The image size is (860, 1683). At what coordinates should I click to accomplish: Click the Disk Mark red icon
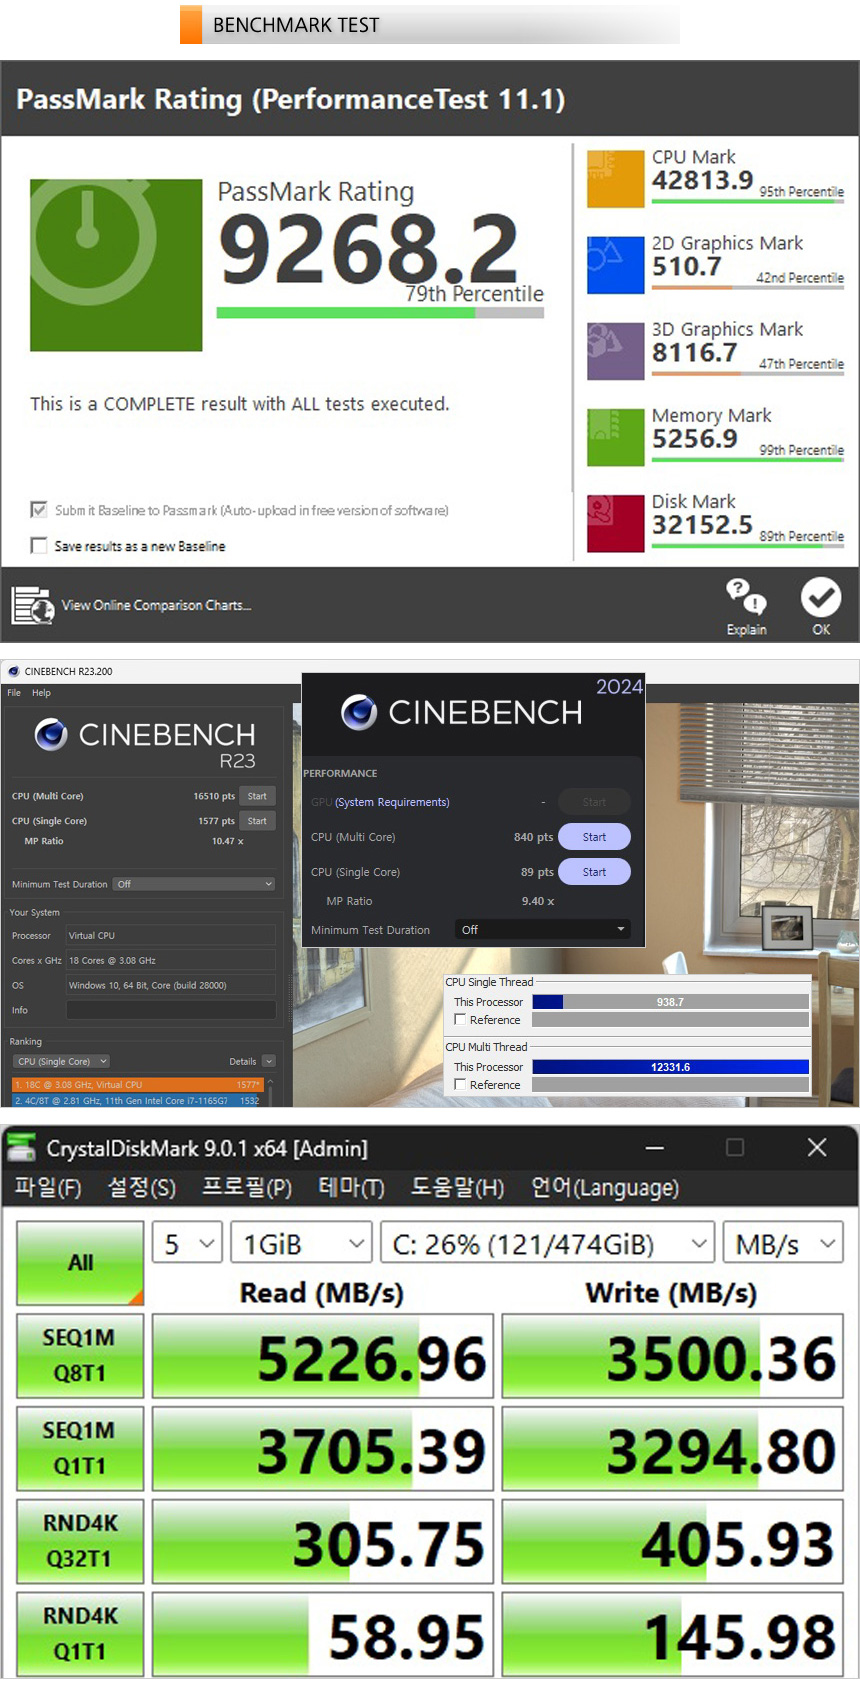click(615, 523)
